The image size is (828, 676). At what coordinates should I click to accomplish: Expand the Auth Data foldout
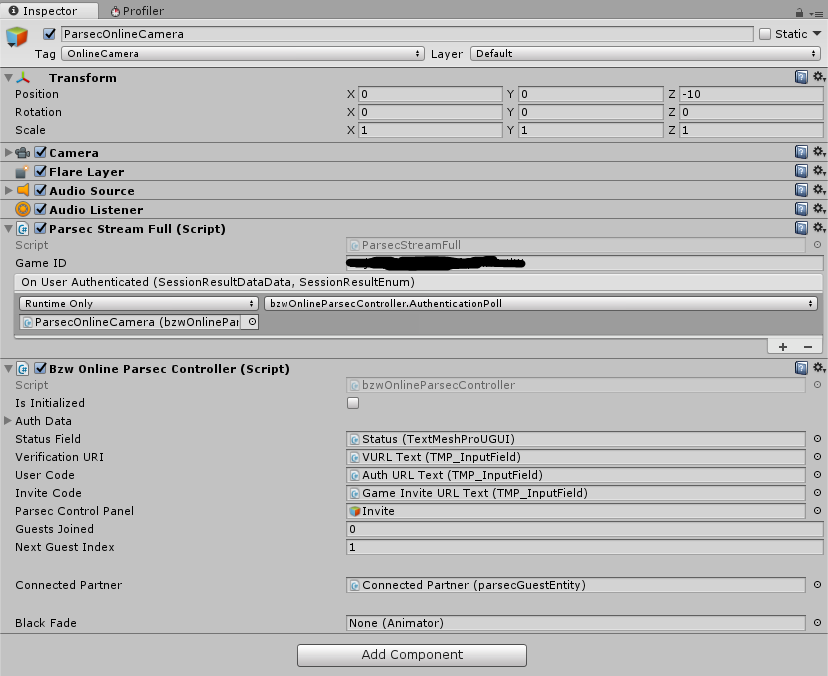point(8,421)
